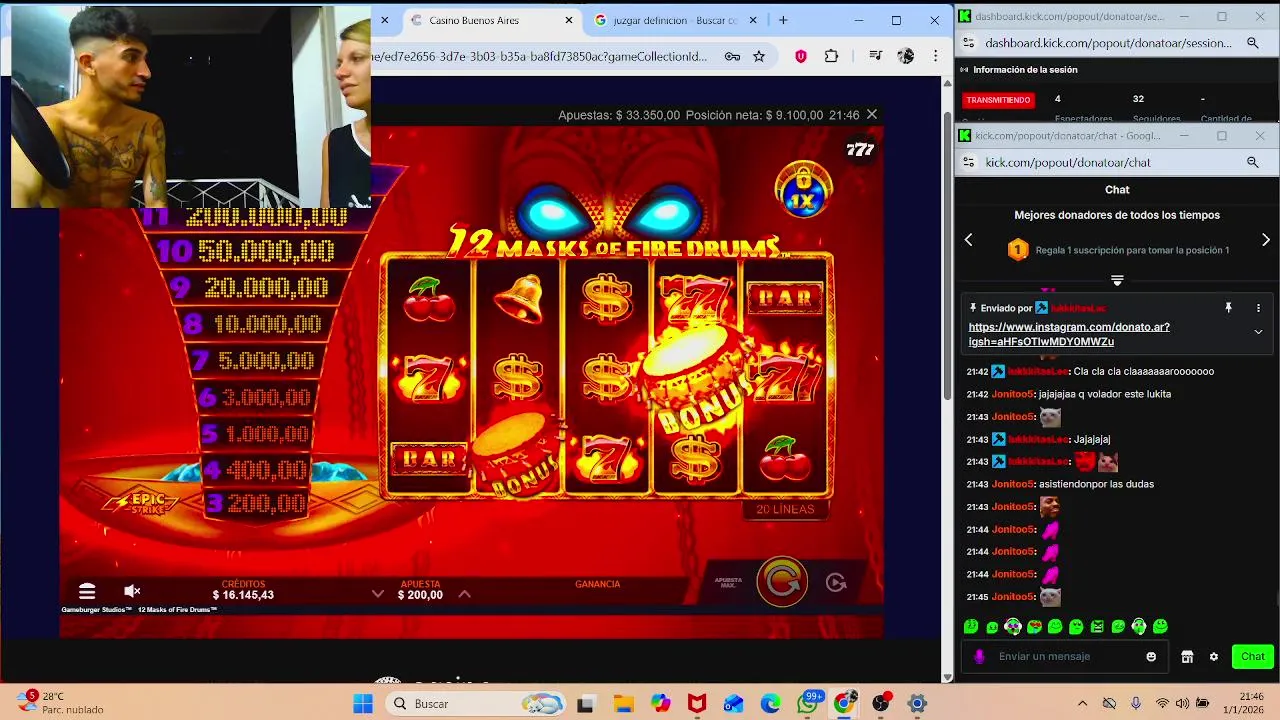Open the chat emoji picker

coord(1151,656)
